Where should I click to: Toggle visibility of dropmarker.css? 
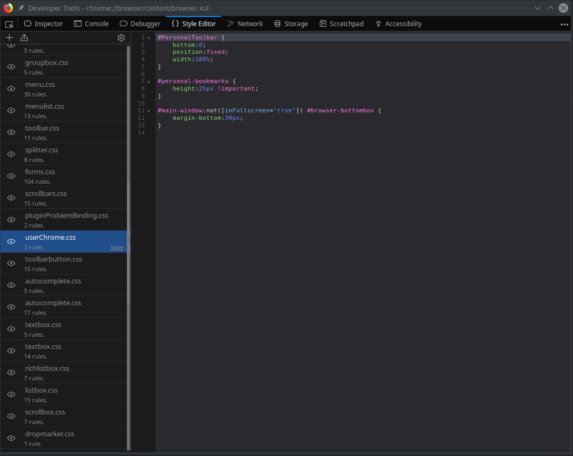[x=11, y=438]
